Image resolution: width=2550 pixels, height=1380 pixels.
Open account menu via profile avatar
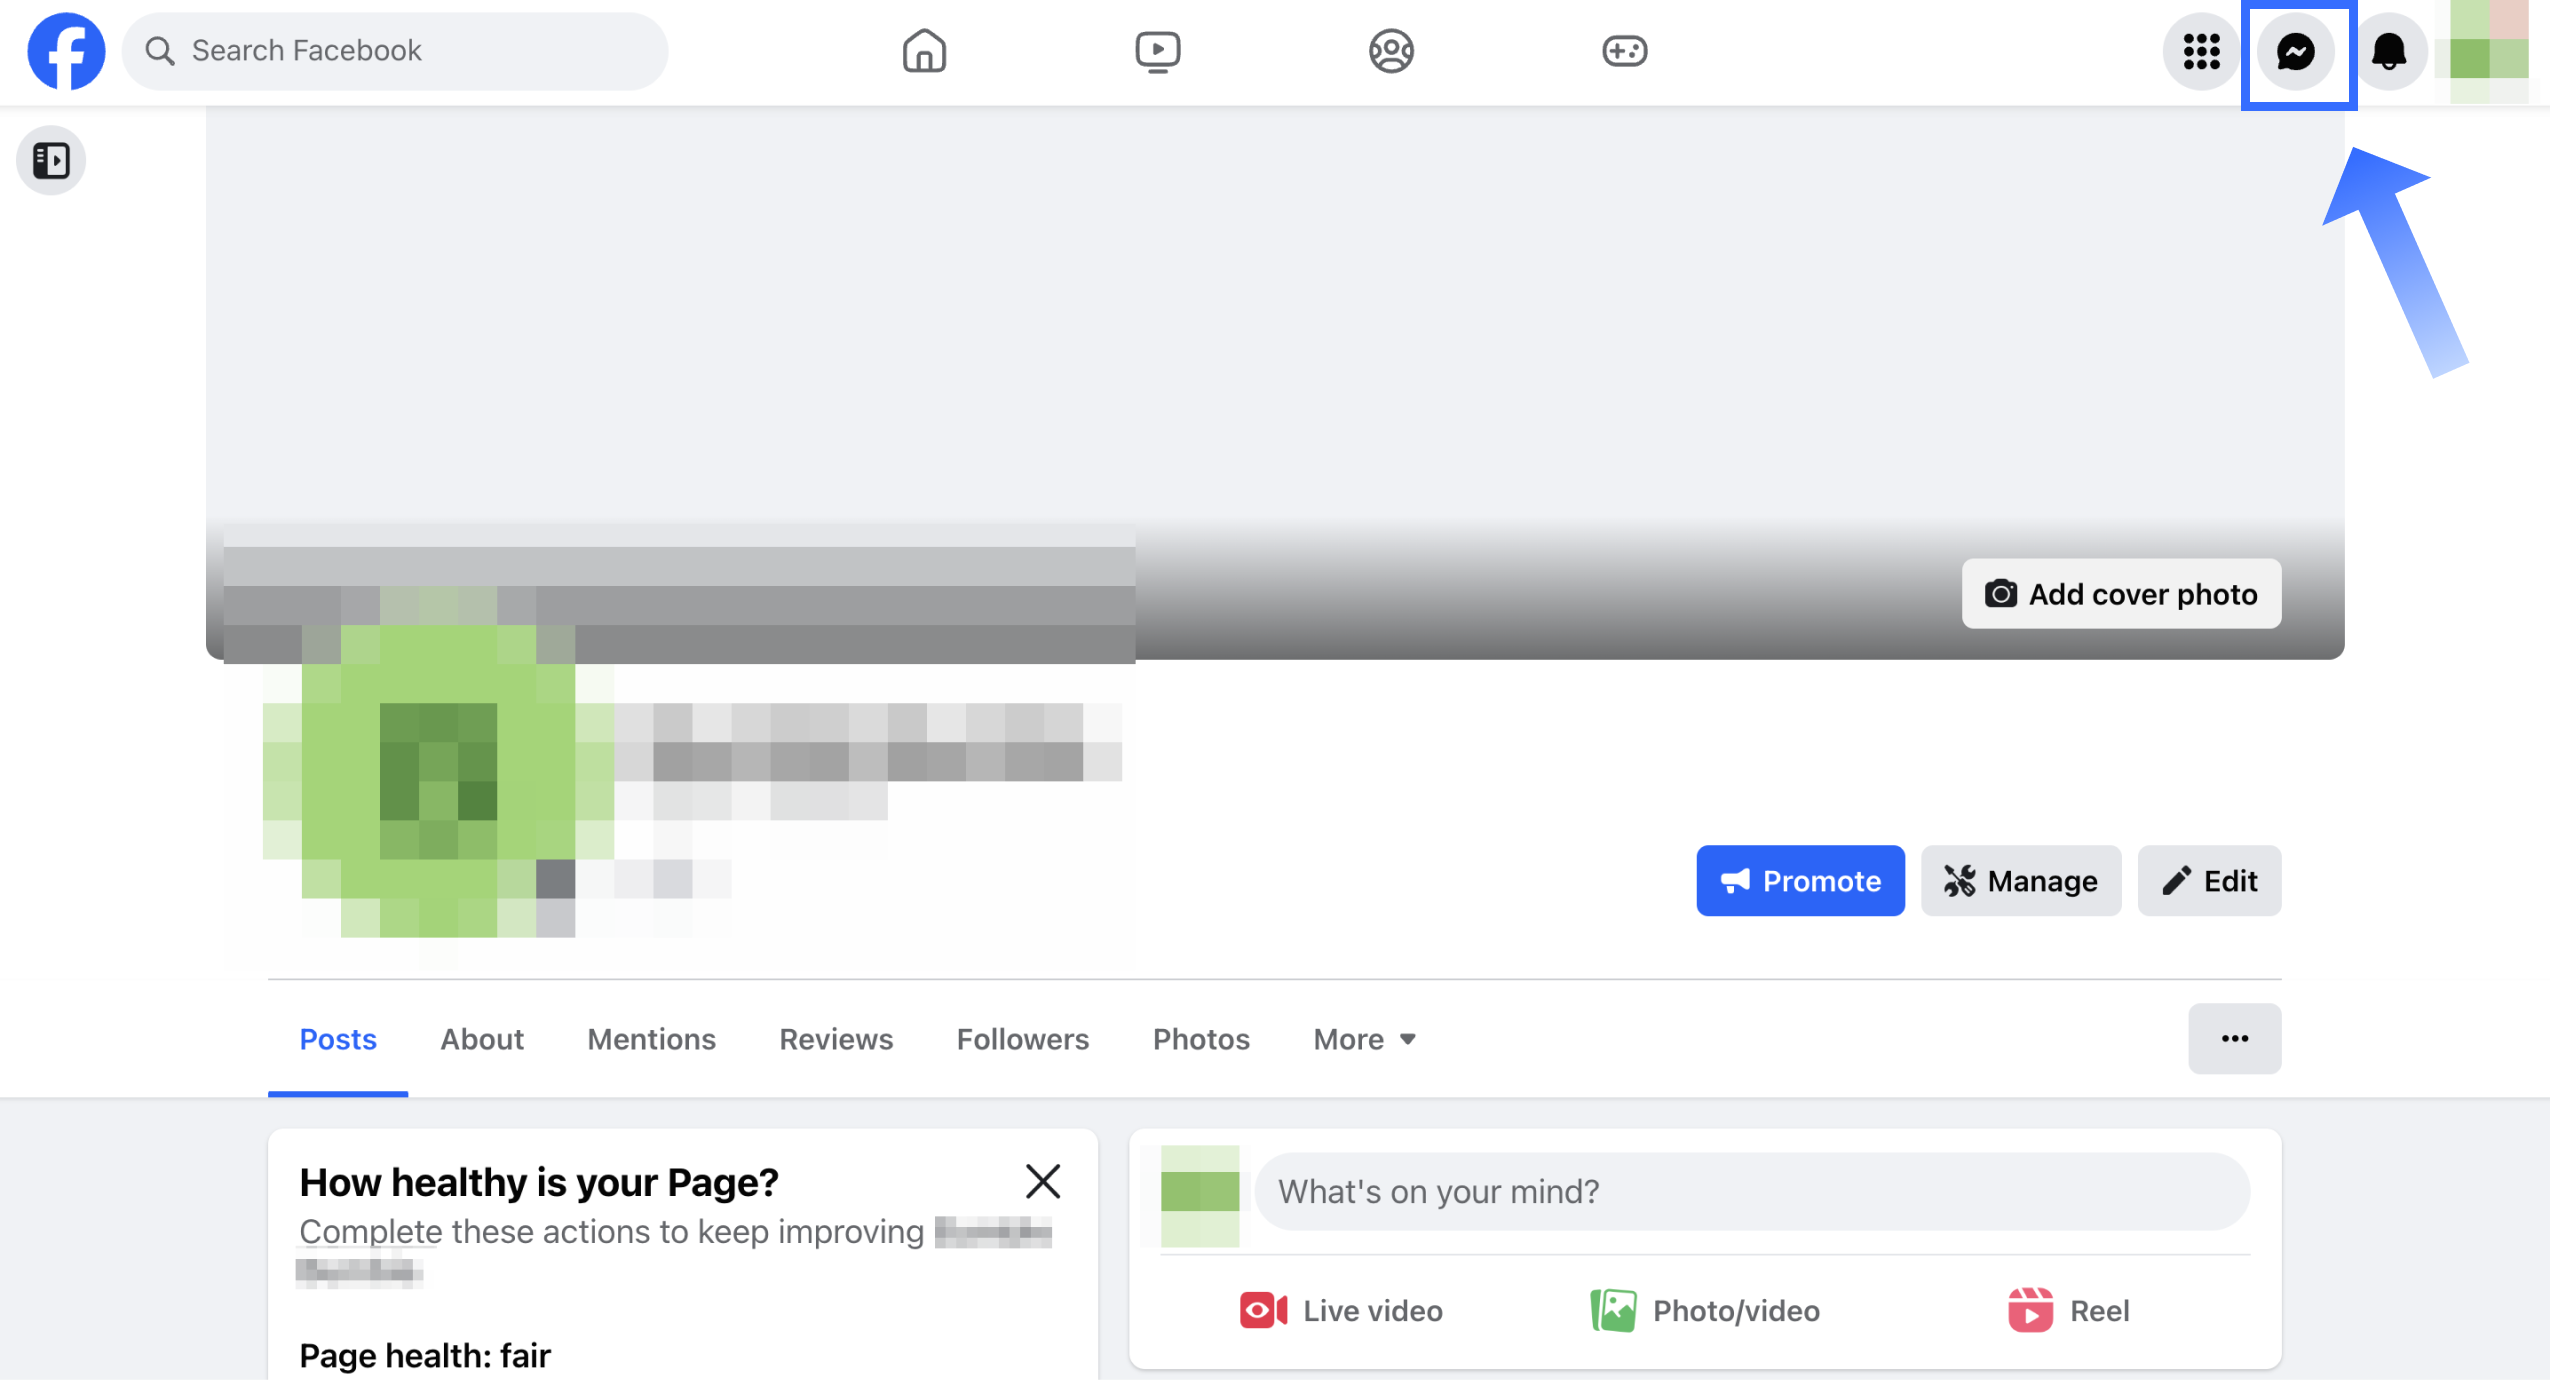point(2488,51)
